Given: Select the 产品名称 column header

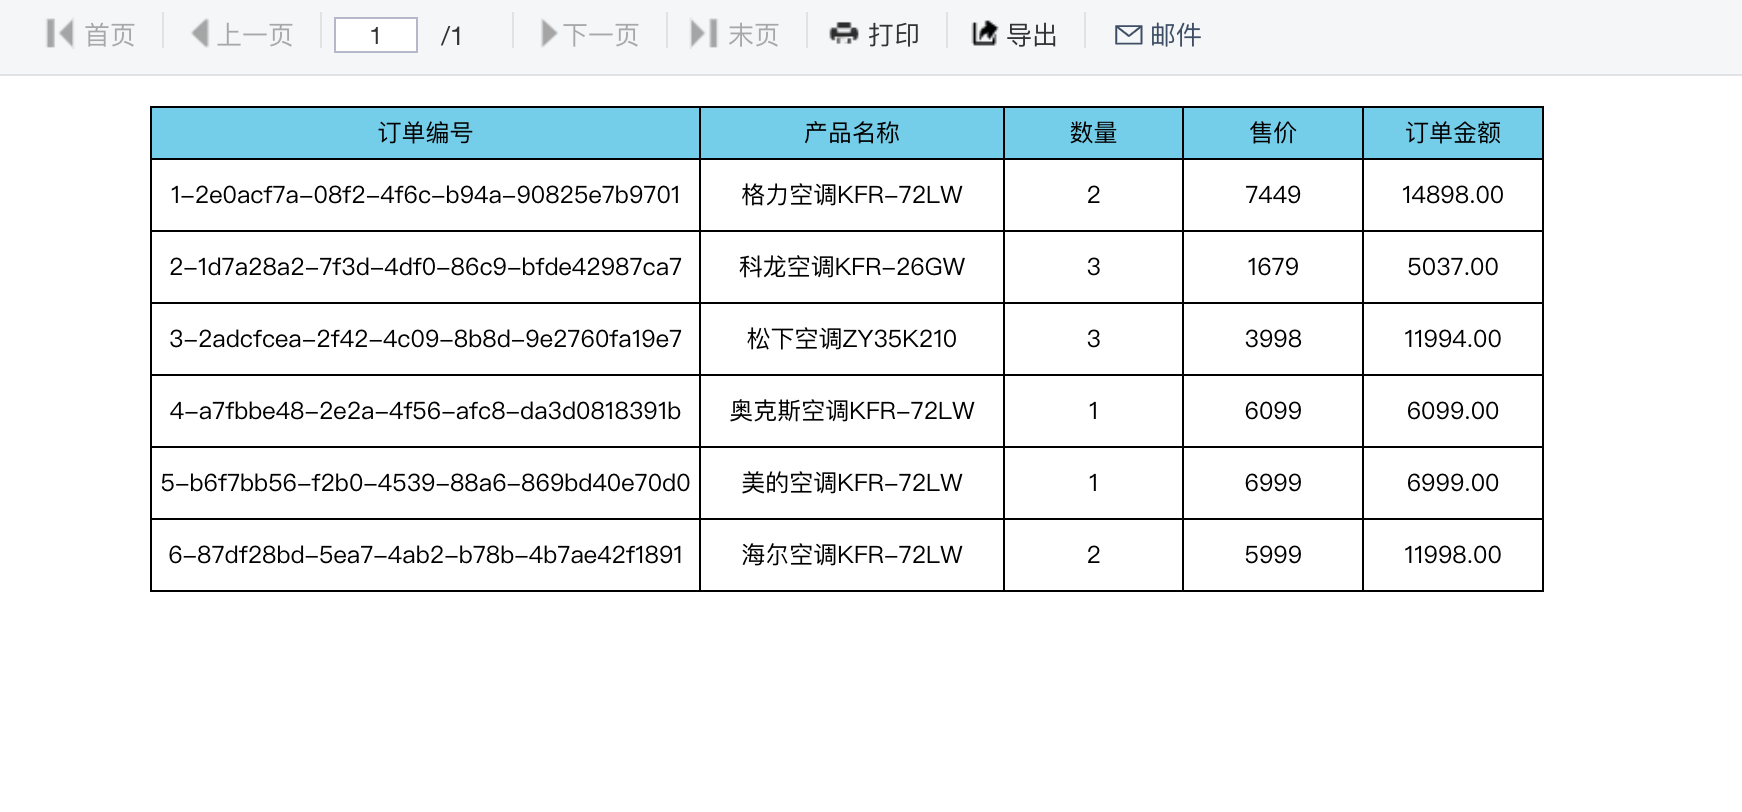Looking at the screenshot, I should click(852, 133).
